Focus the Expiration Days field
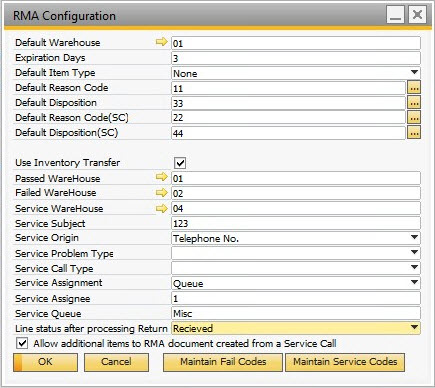Image resolution: width=435 pixels, height=388 pixels. [x=296, y=58]
